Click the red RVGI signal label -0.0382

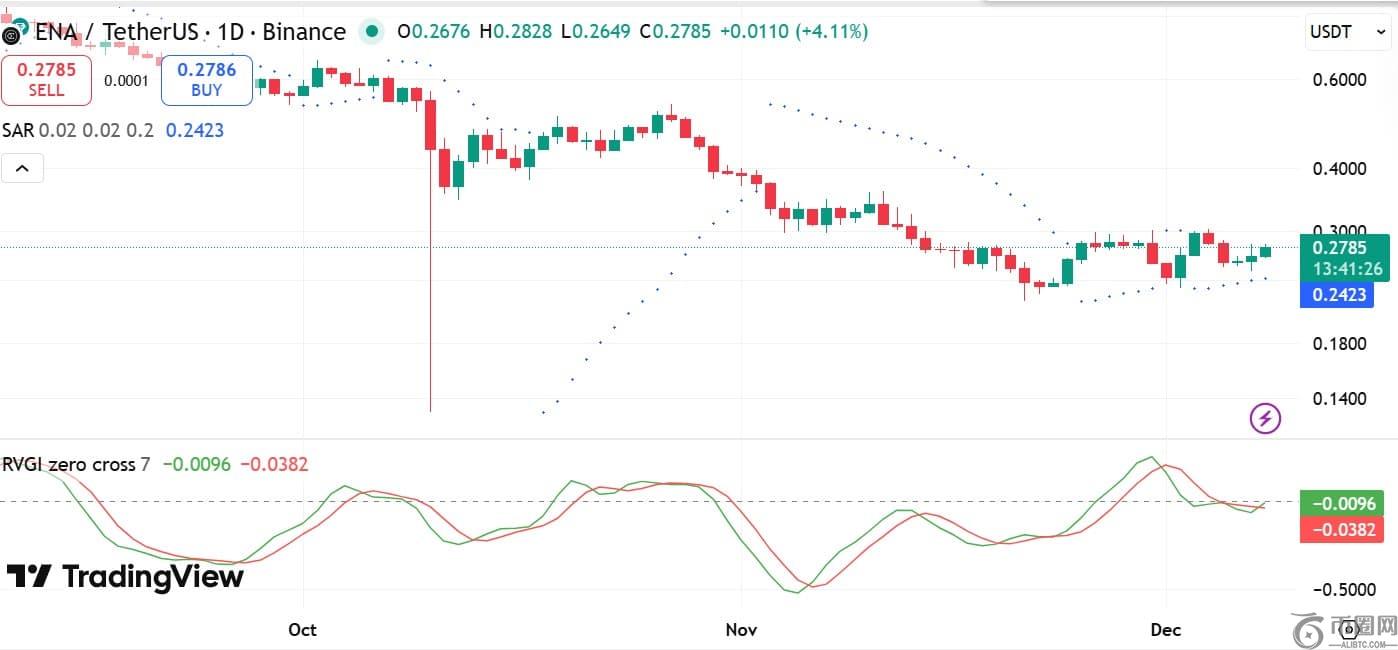pos(1341,528)
